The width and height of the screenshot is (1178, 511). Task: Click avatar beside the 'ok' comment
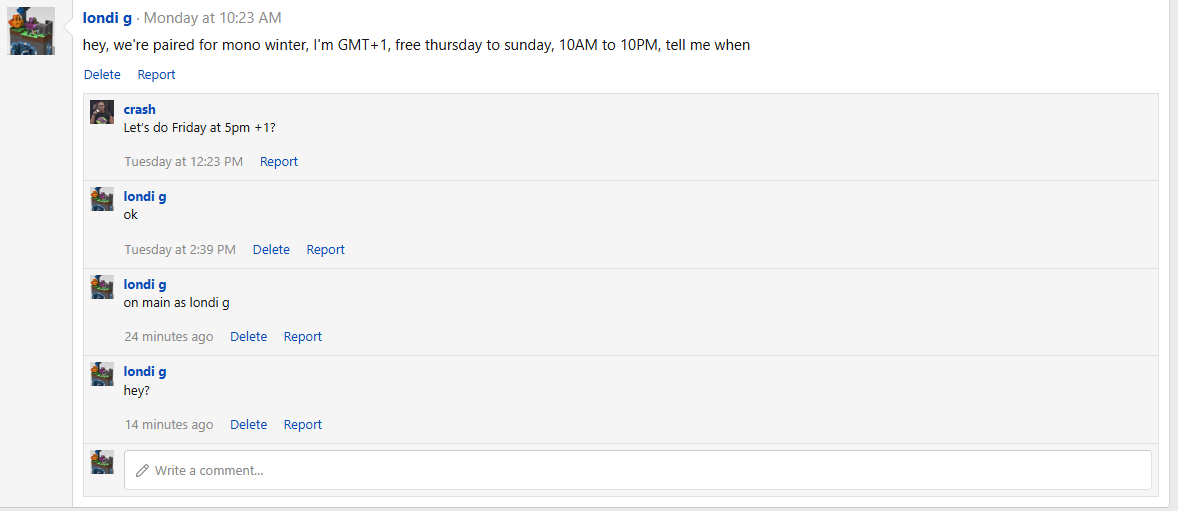point(102,199)
